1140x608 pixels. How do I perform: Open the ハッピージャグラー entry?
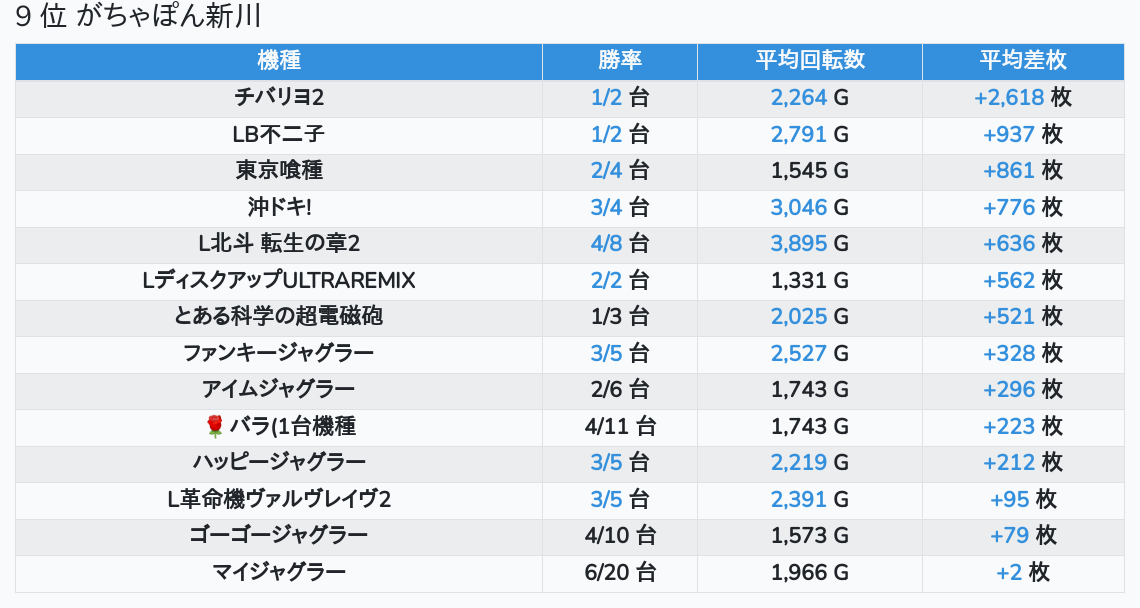[279, 463]
